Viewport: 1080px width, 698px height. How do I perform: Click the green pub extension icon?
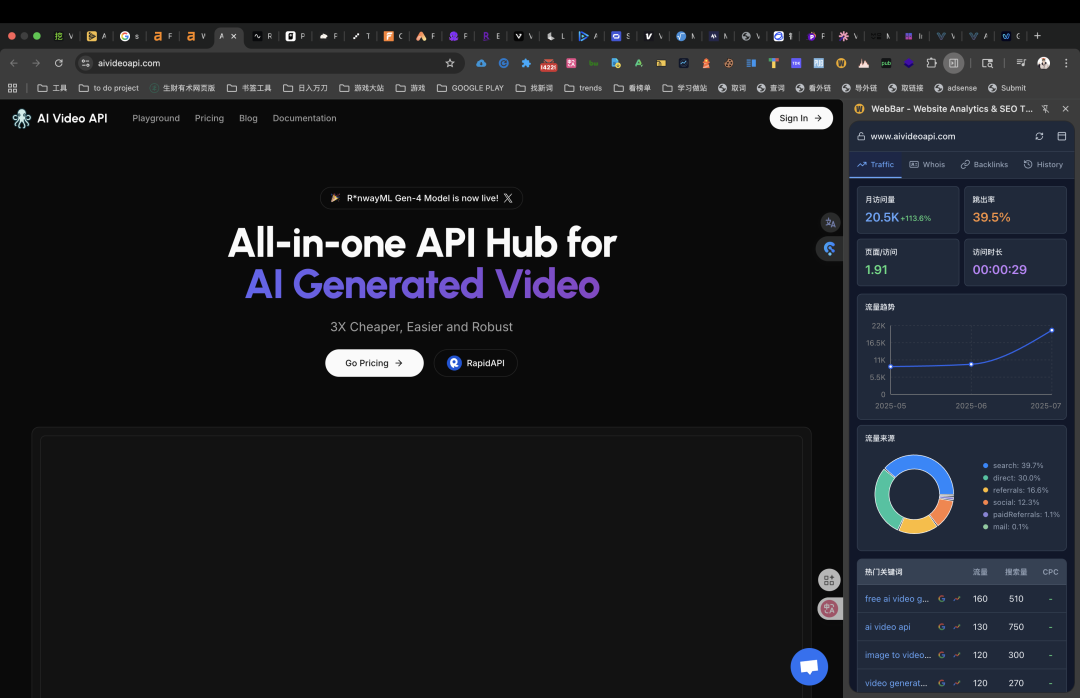[886, 63]
